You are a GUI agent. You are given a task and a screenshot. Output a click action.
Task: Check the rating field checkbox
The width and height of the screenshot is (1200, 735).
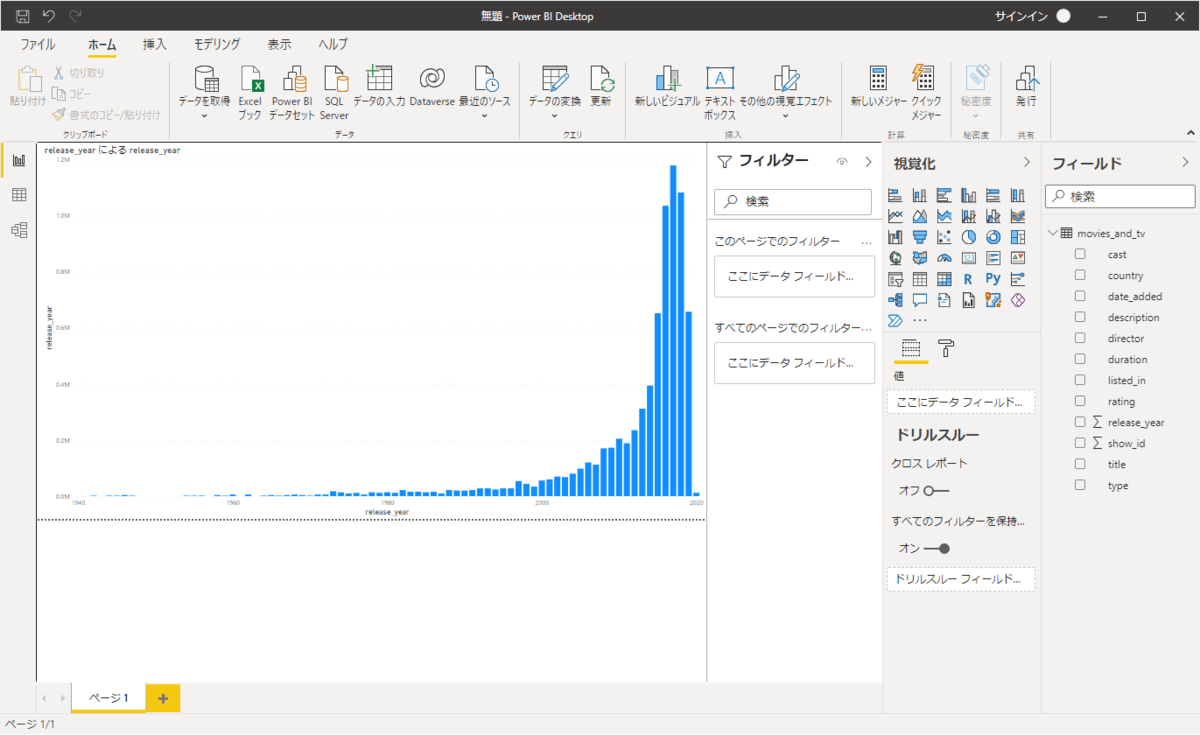[x=1080, y=401]
